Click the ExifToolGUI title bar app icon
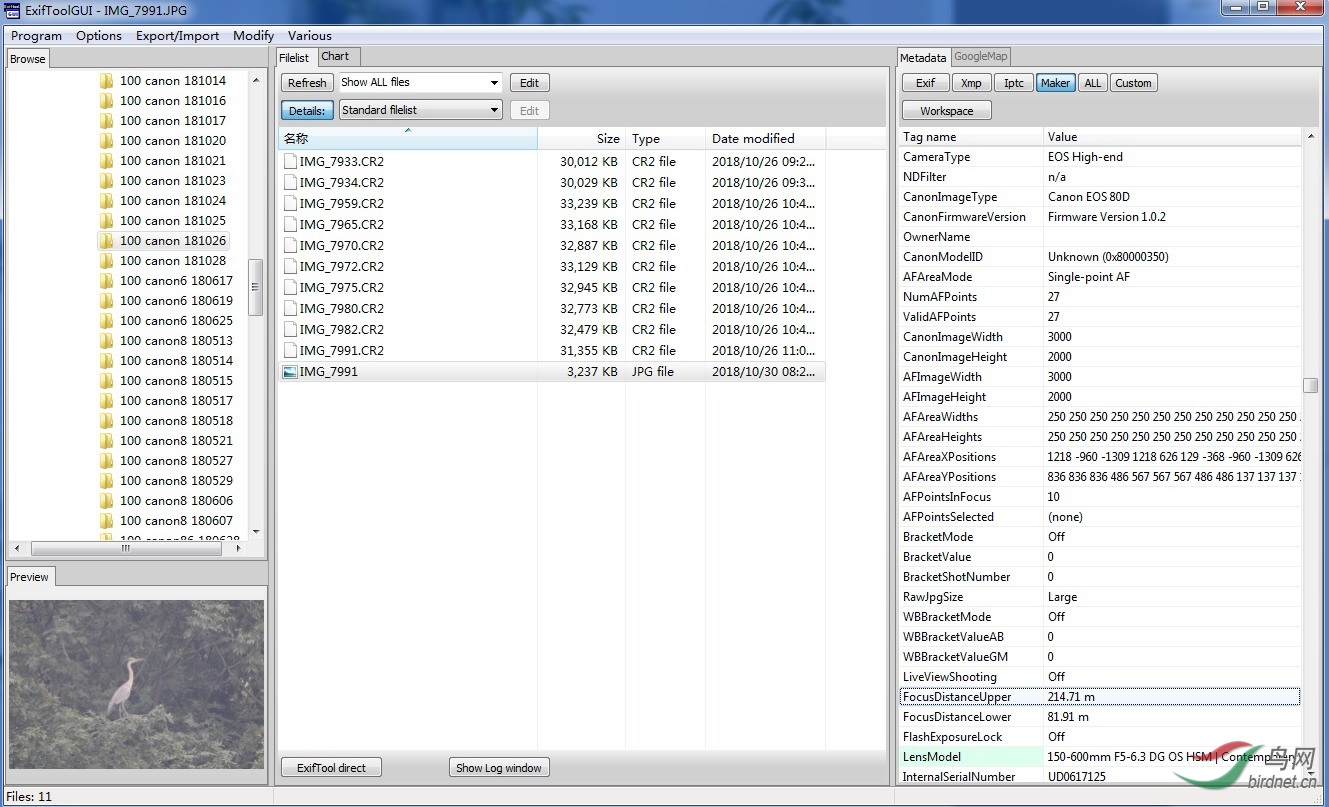1329x807 pixels. [x=12, y=10]
